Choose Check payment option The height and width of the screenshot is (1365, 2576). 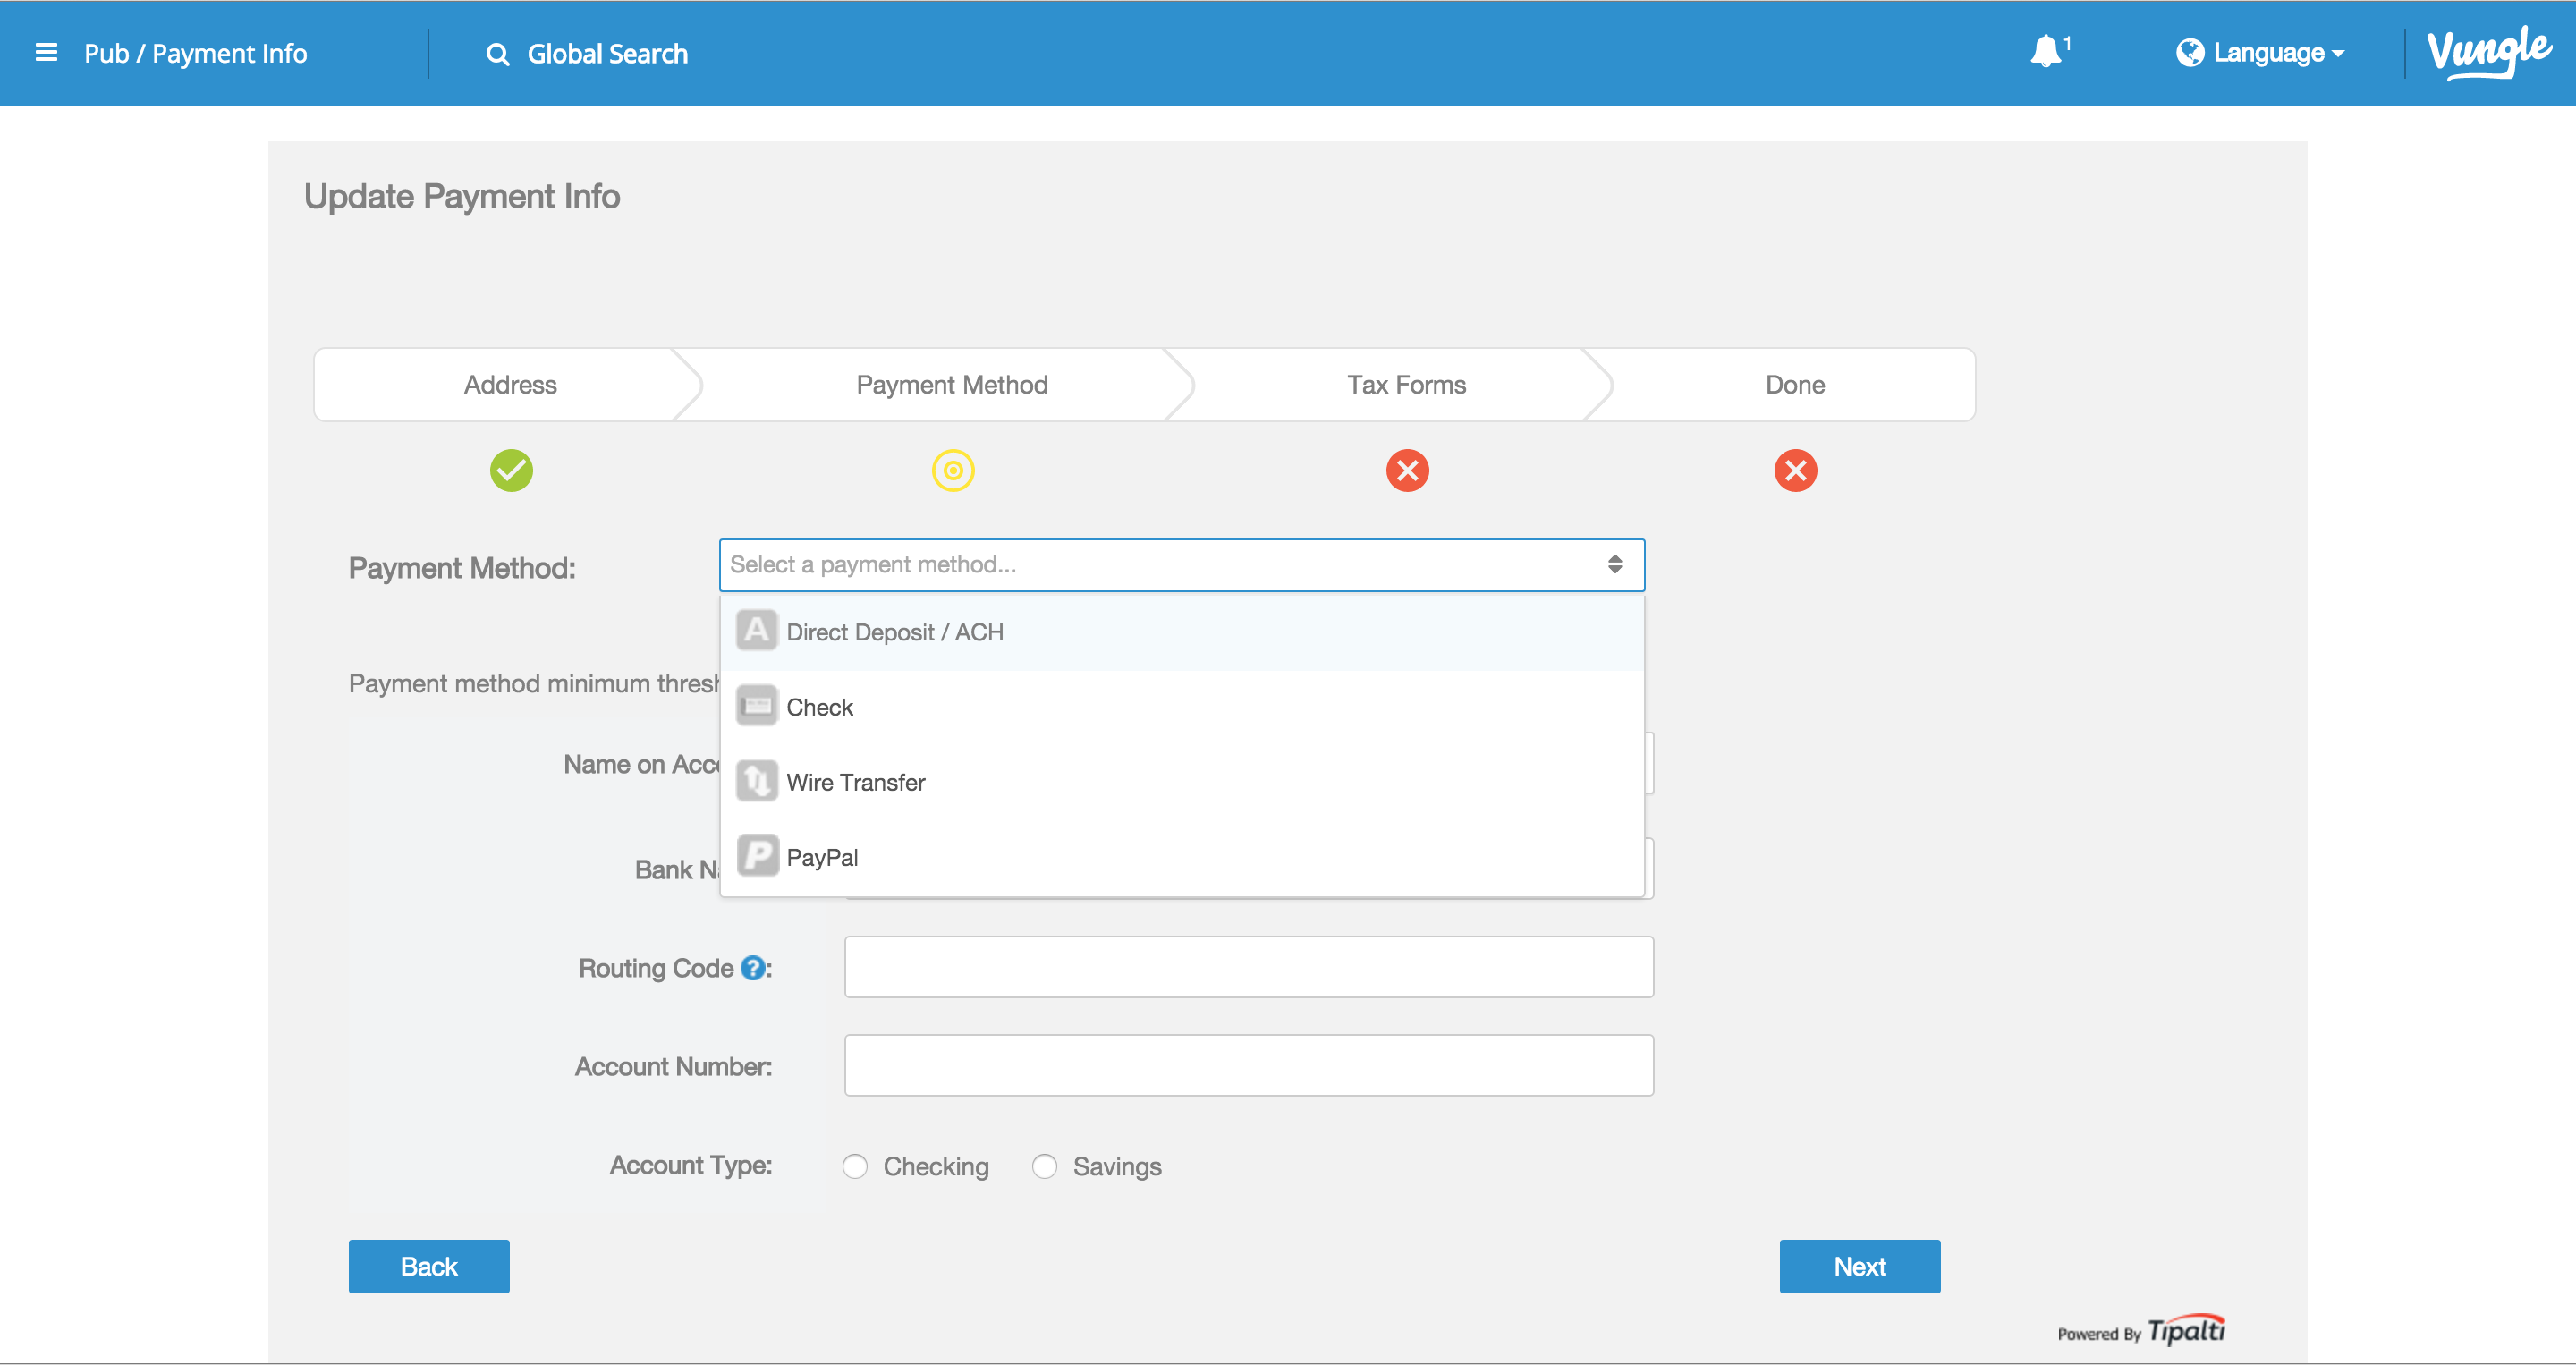pos(1182,707)
